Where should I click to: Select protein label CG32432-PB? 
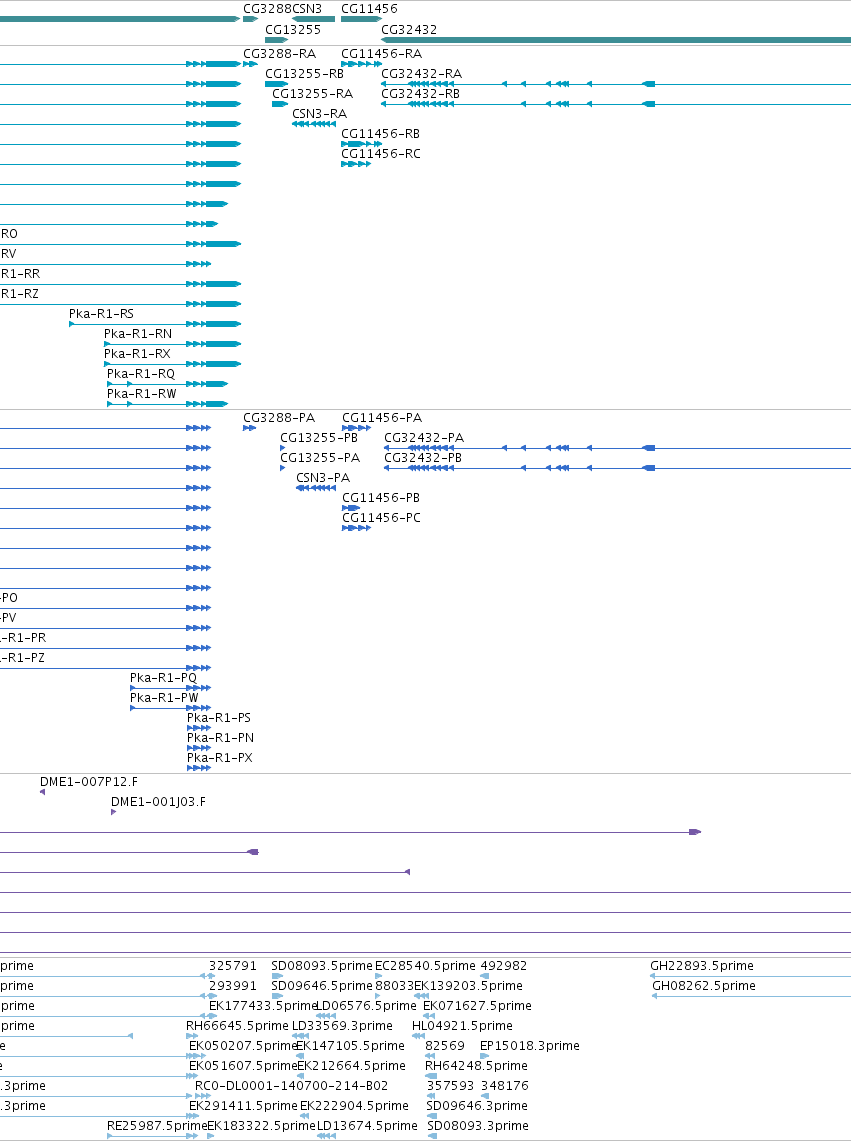[423, 458]
